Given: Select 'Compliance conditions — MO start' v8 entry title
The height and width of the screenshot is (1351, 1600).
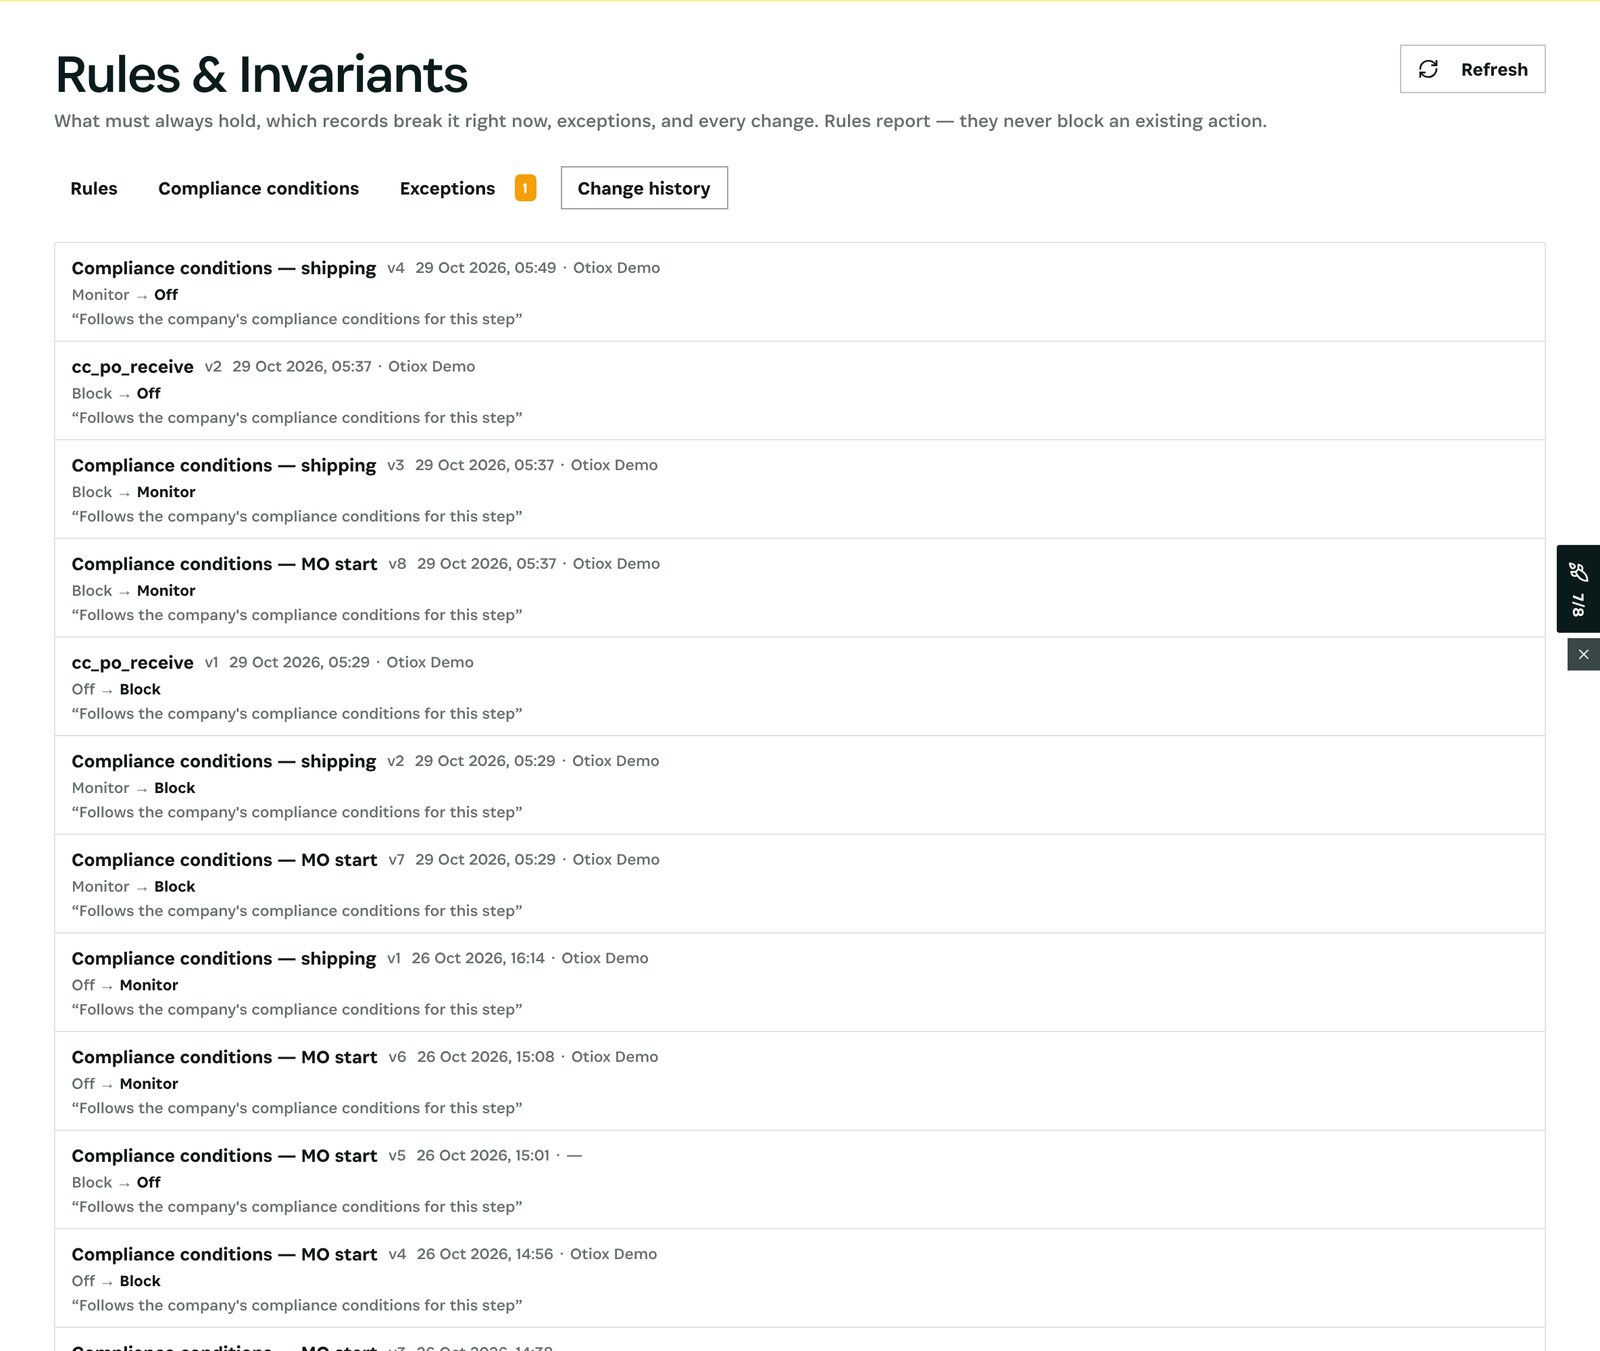Looking at the screenshot, I should (x=225, y=564).
